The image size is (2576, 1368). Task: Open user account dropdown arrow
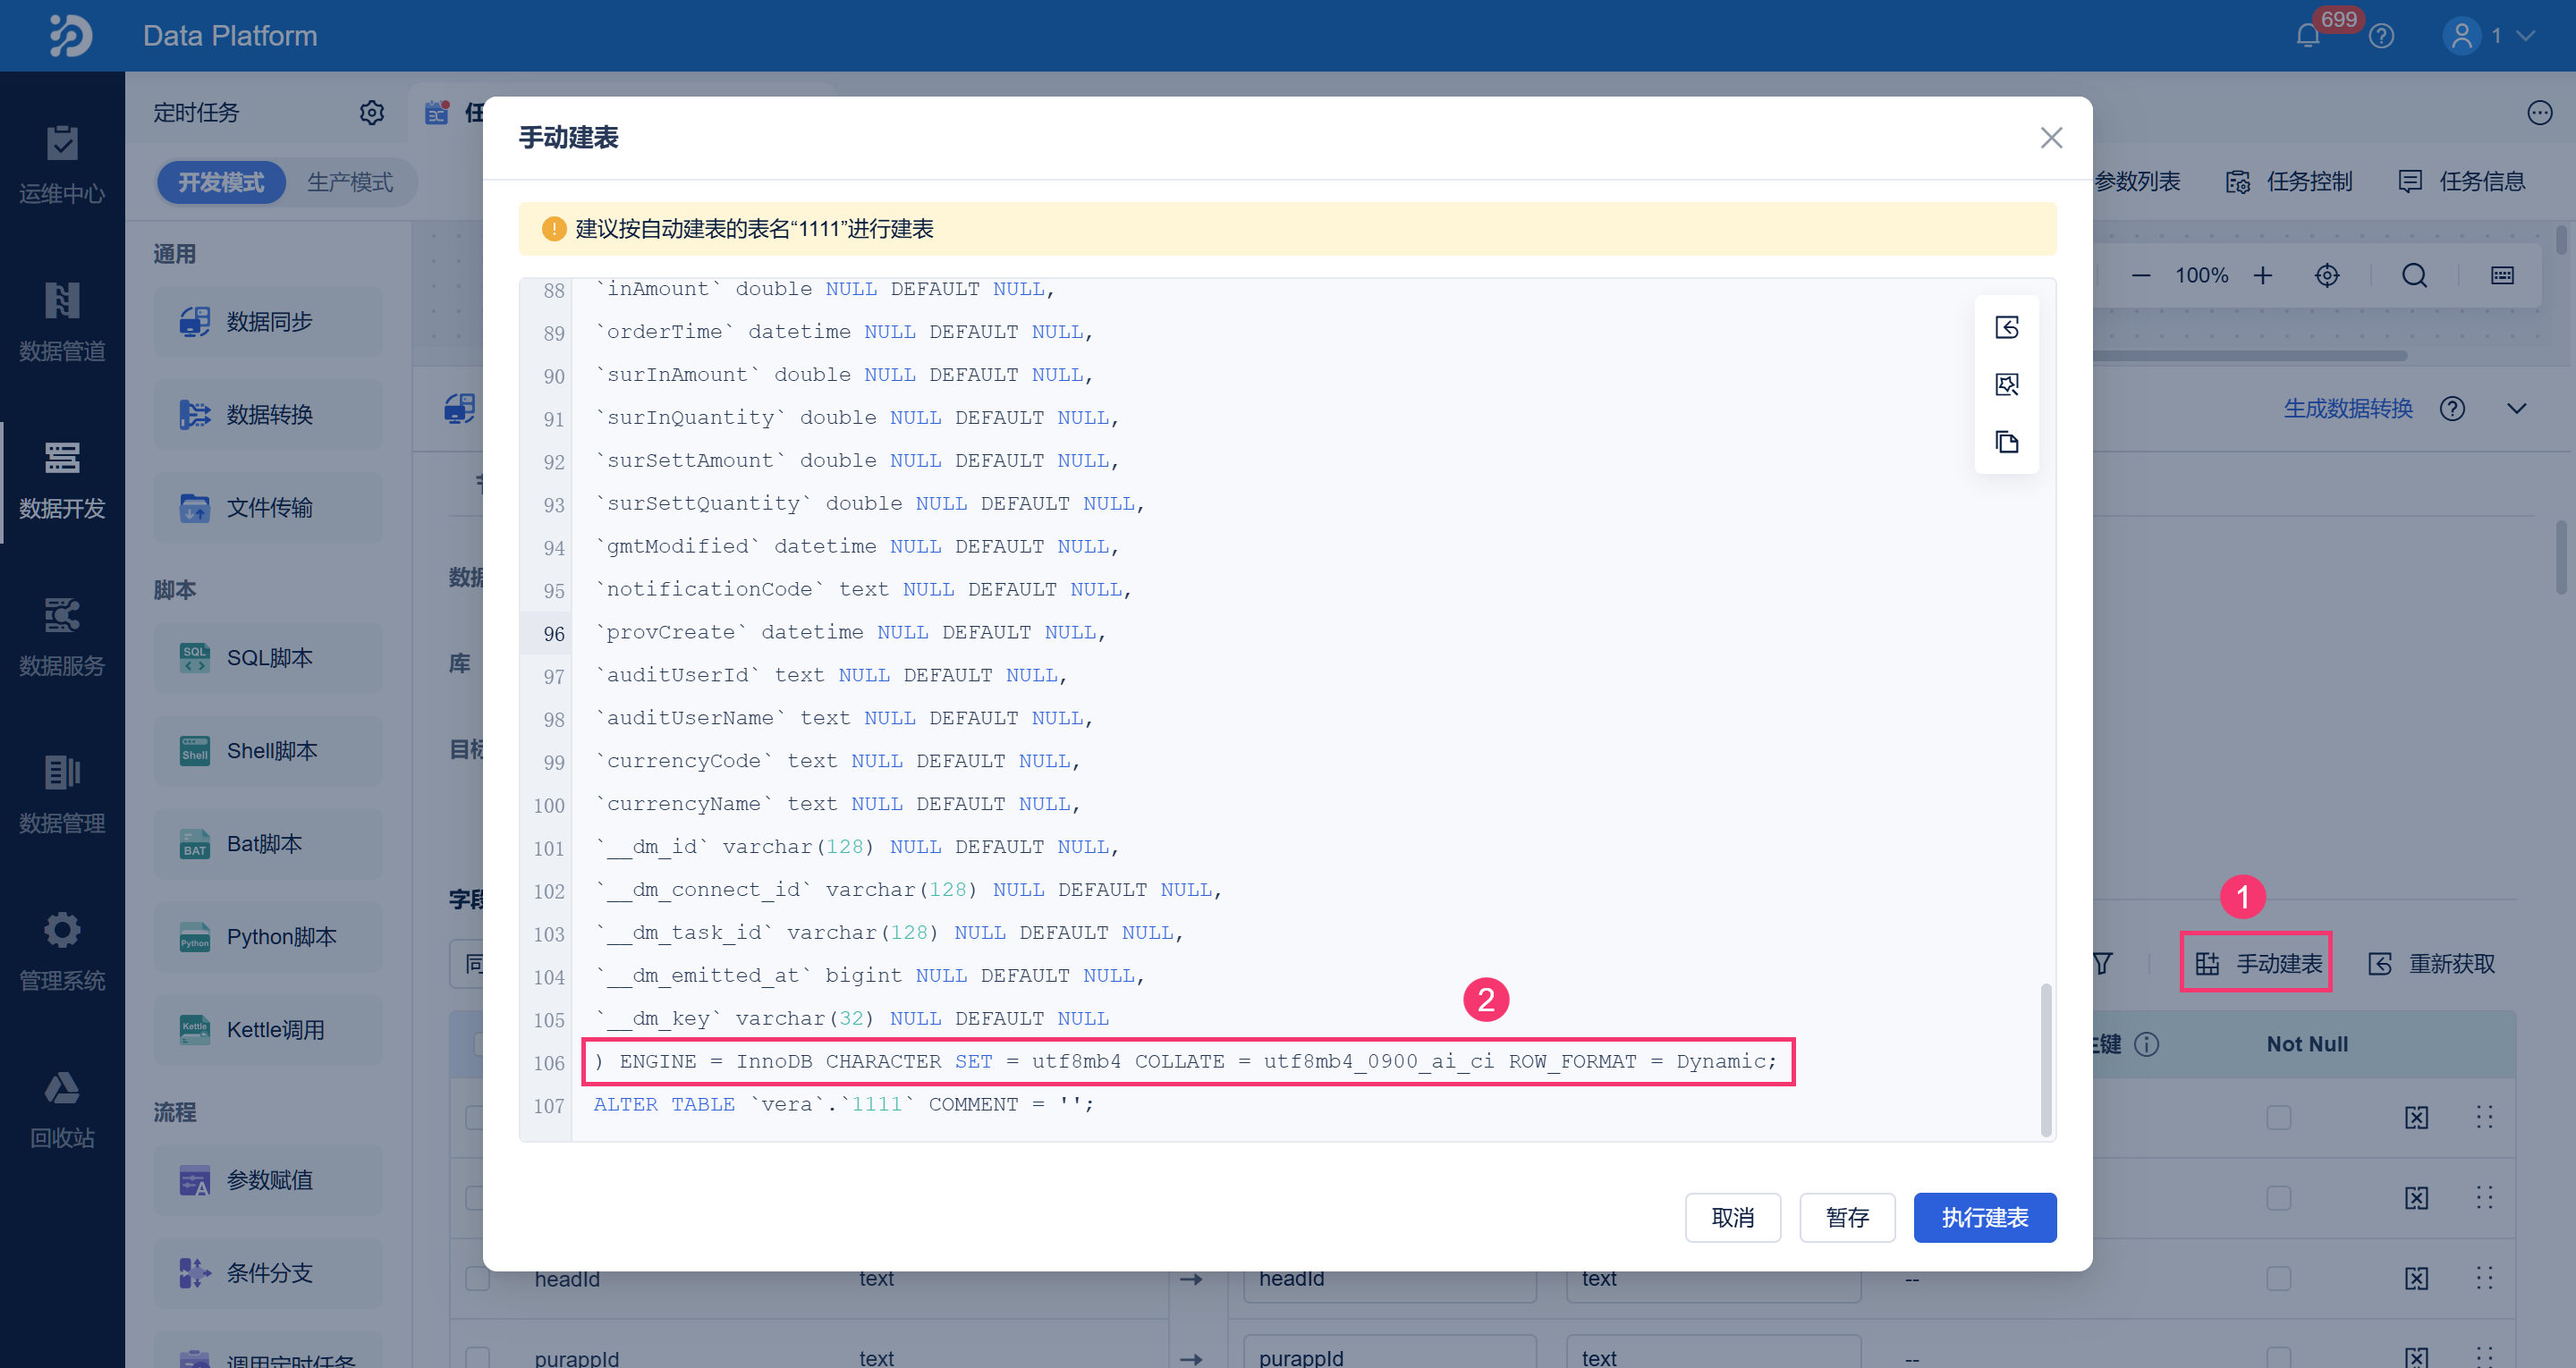(x=2526, y=36)
